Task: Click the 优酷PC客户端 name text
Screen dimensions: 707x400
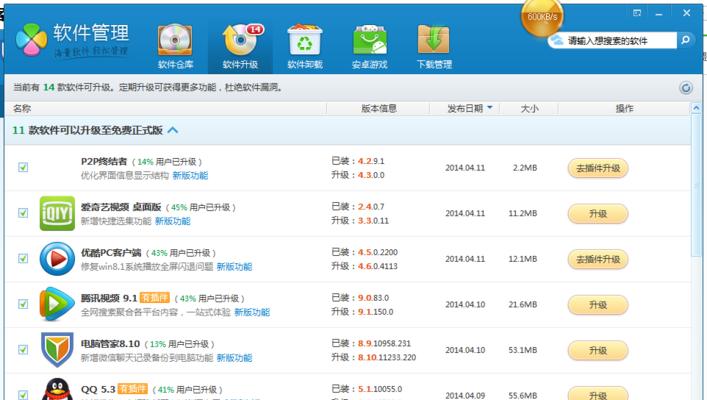Action: 111,253
